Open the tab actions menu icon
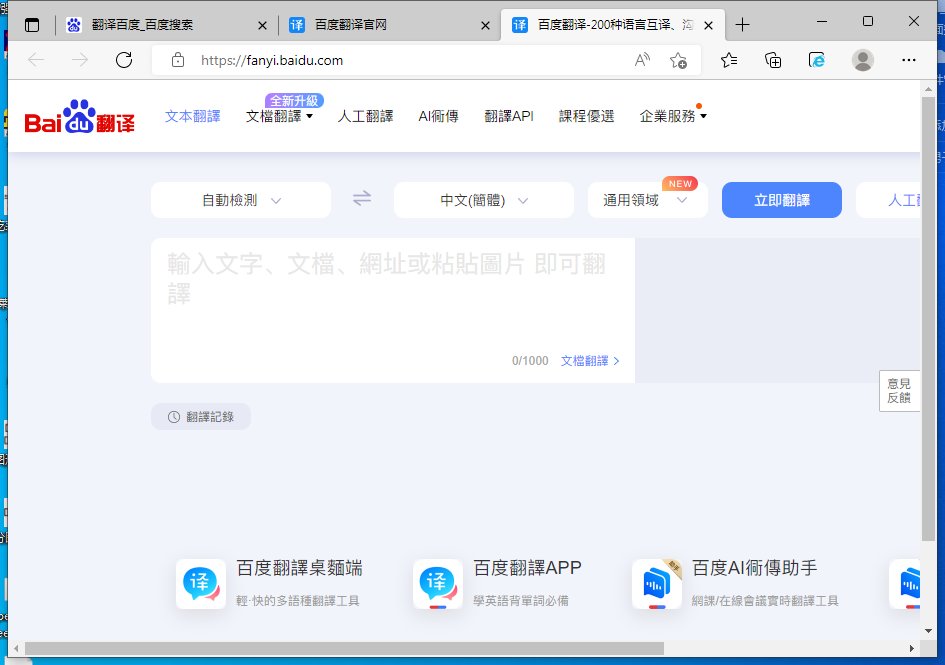This screenshot has width=945, height=665. point(32,25)
